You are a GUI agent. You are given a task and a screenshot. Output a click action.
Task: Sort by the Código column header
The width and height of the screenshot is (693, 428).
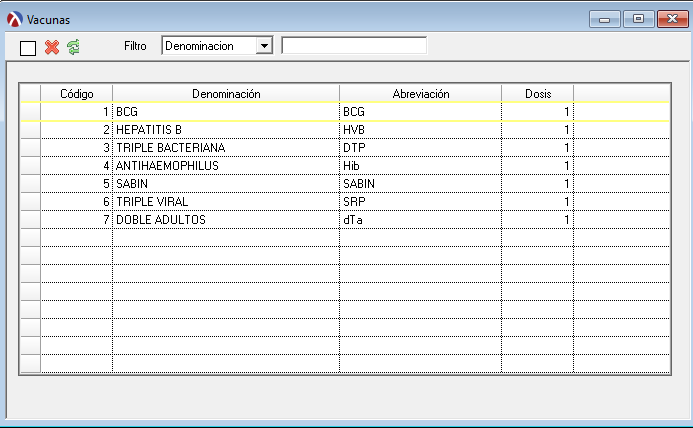pyautogui.click(x=76, y=93)
